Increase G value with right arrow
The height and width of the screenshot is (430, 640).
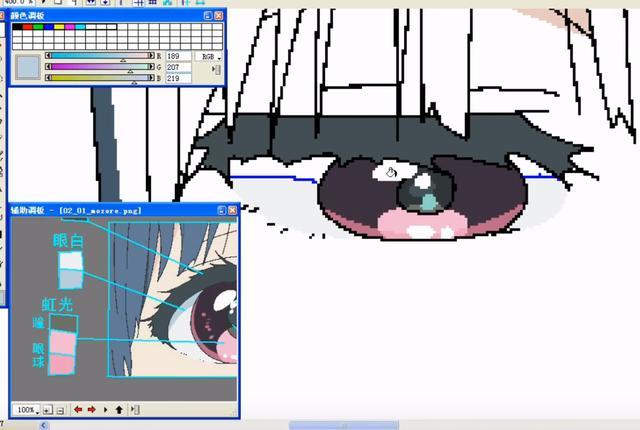coord(152,66)
